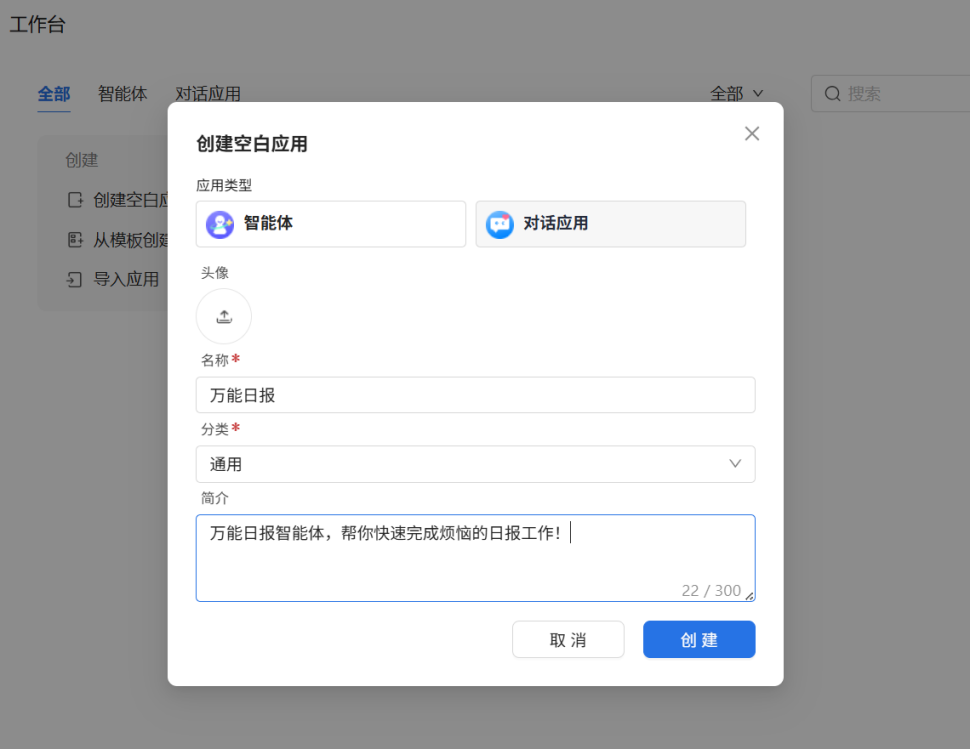
Task: Click the magnifier search icon
Action: pos(833,94)
